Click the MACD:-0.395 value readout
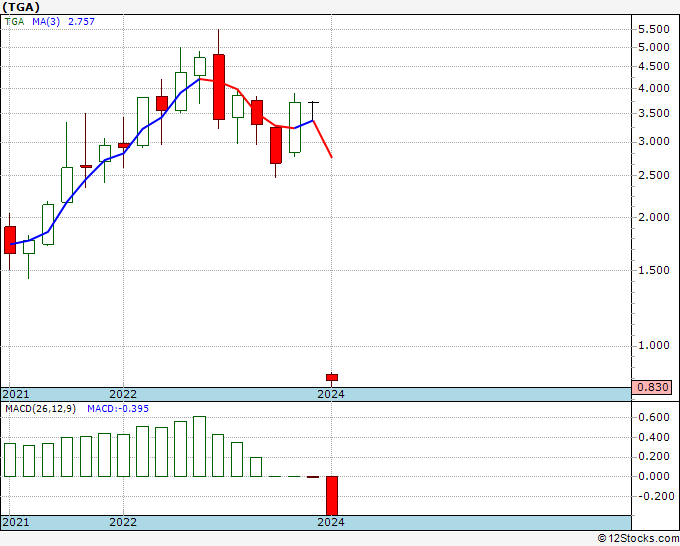The width and height of the screenshot is (680, 546). [118, 409]
